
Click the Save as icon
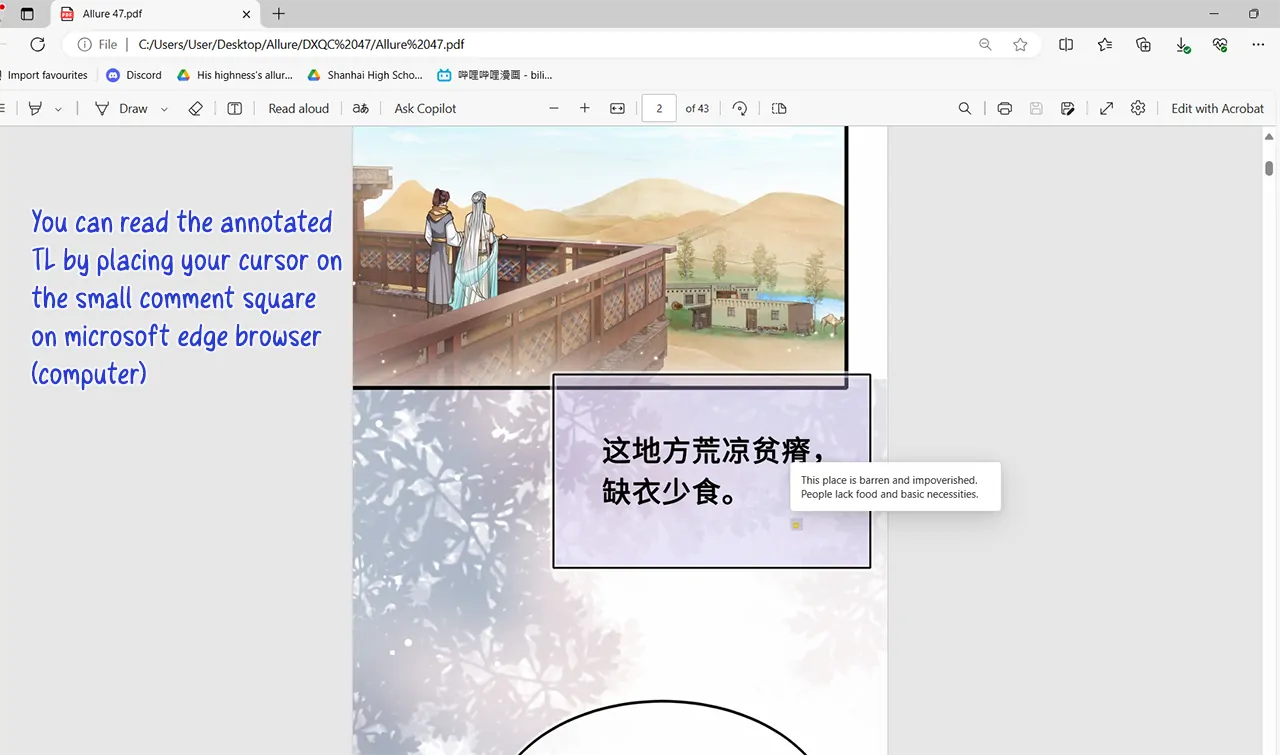[1068, 108]
